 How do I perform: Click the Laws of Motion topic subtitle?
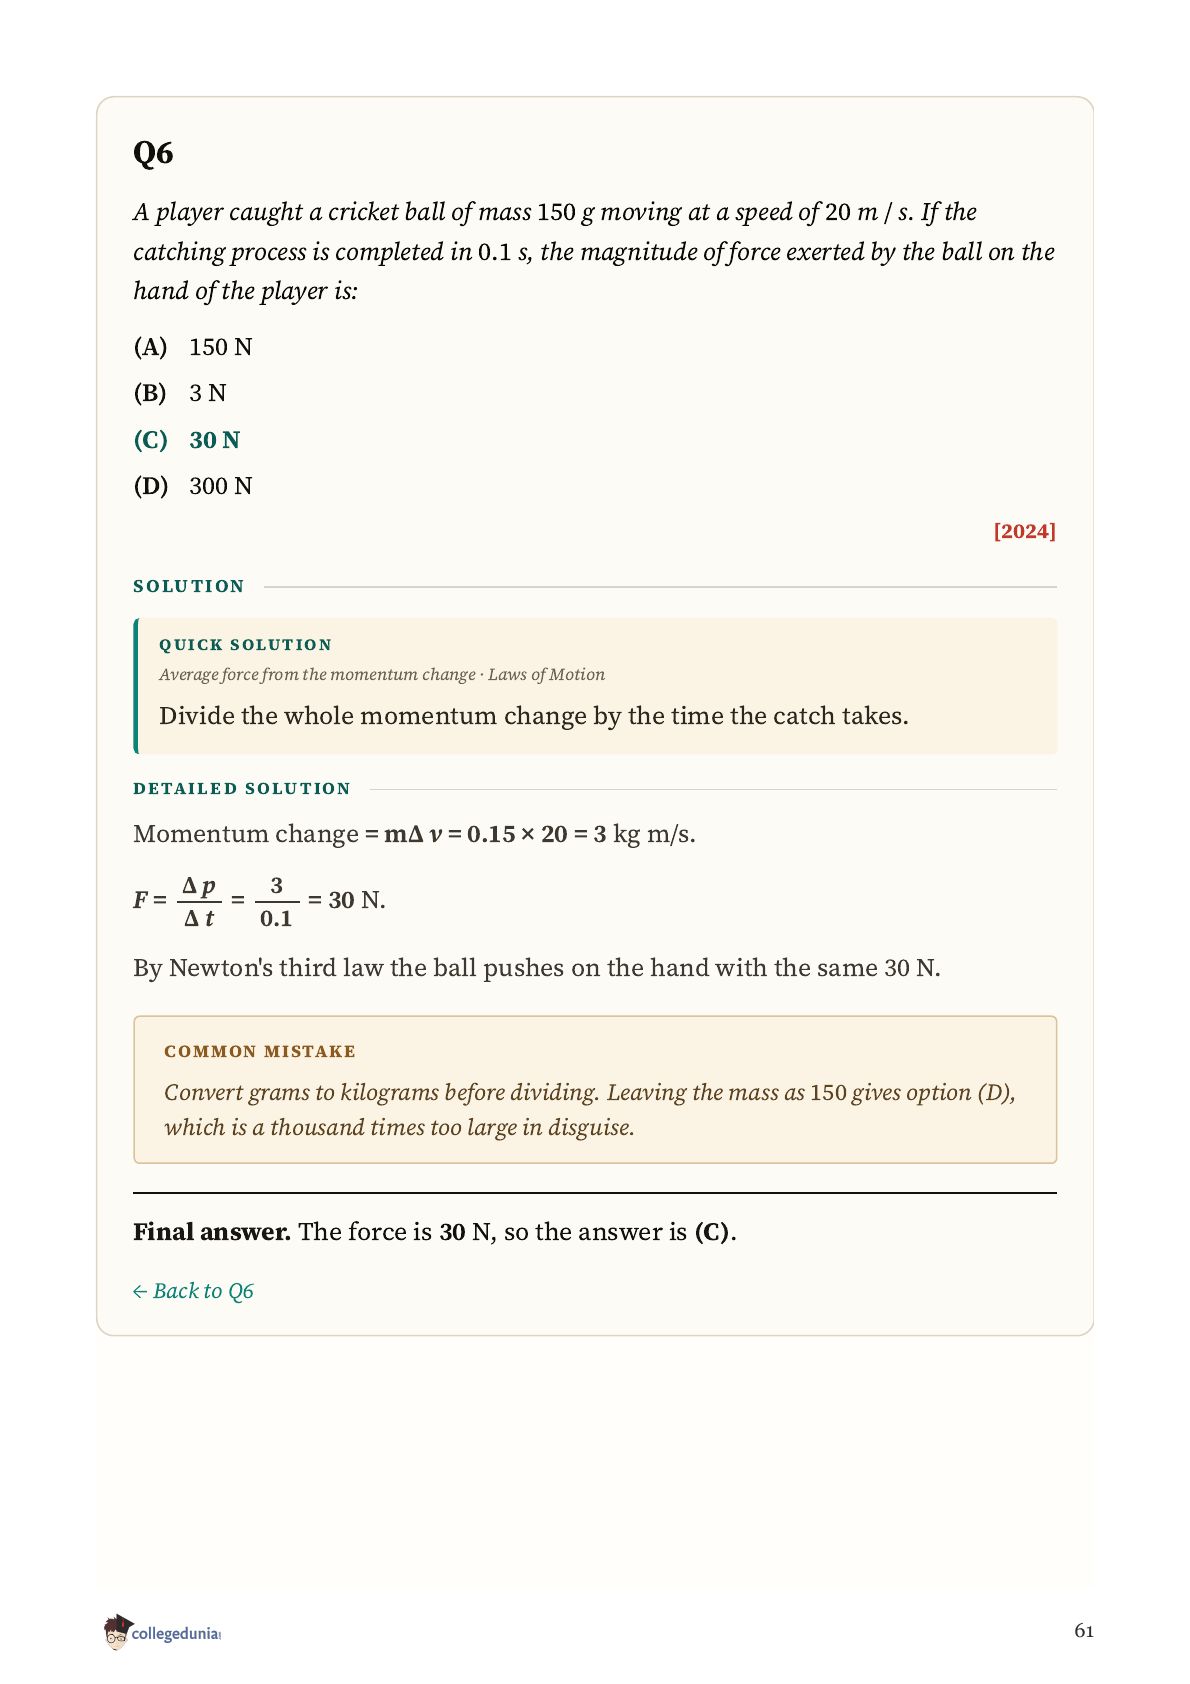pos(546,675)
